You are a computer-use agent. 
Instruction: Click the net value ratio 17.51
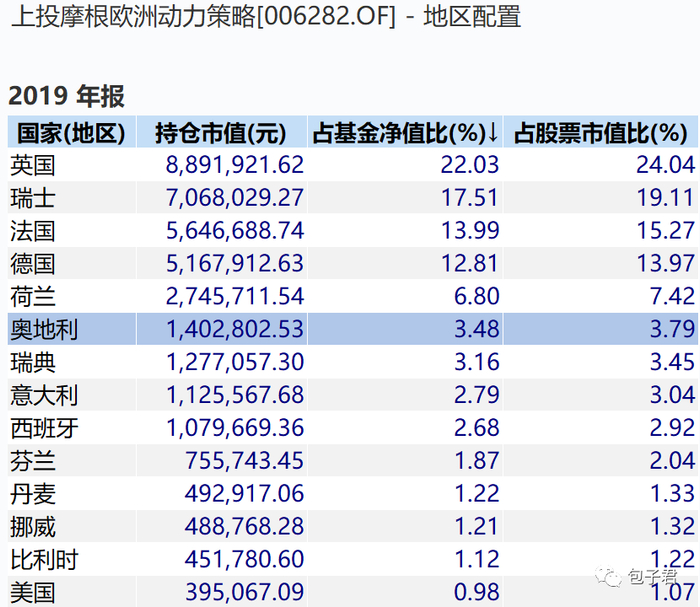[x=470, y=198]
